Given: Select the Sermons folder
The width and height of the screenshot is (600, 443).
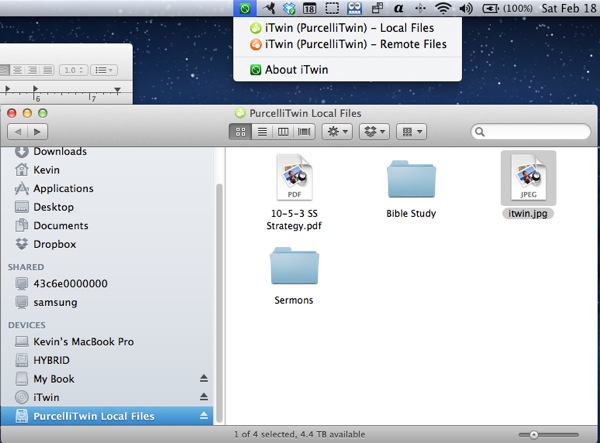Looking at the screenshot, I should [x=294, y=265].
